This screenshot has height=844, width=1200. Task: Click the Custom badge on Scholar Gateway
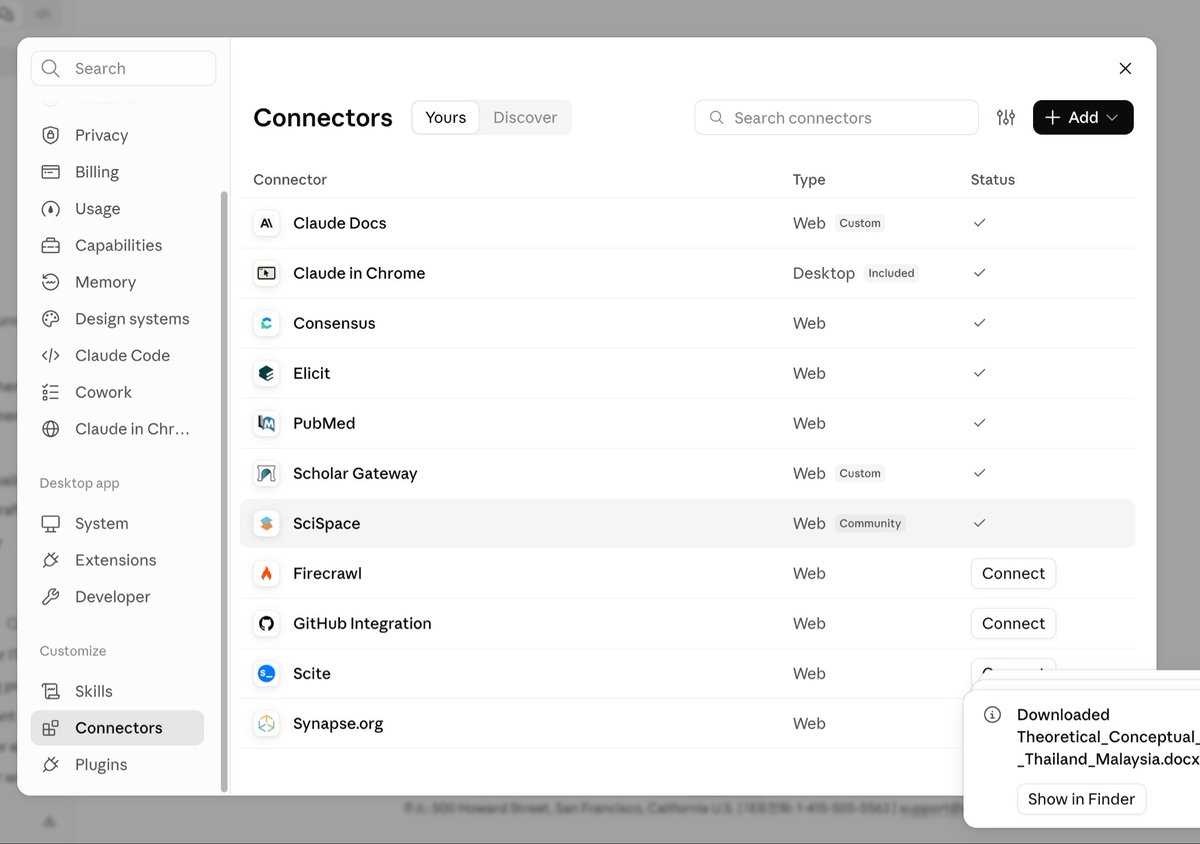tap(860, 473)
